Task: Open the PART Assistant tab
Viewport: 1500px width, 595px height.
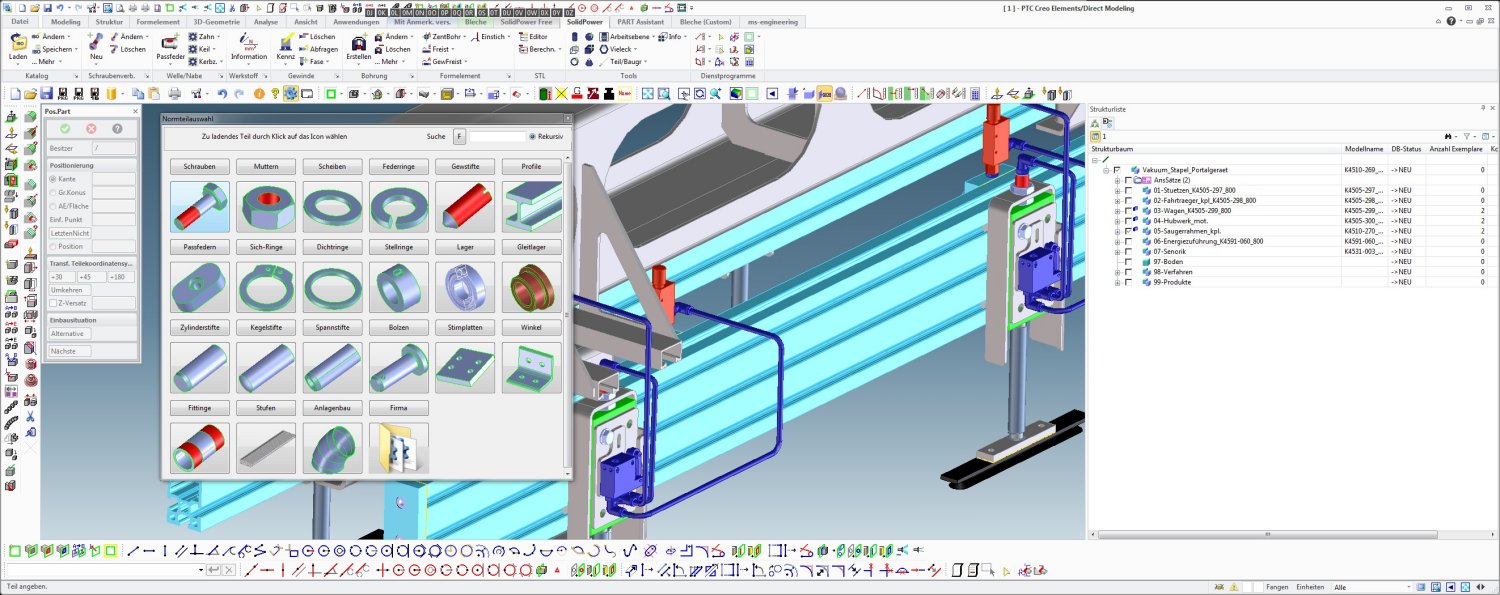Action: coord(641,21)
